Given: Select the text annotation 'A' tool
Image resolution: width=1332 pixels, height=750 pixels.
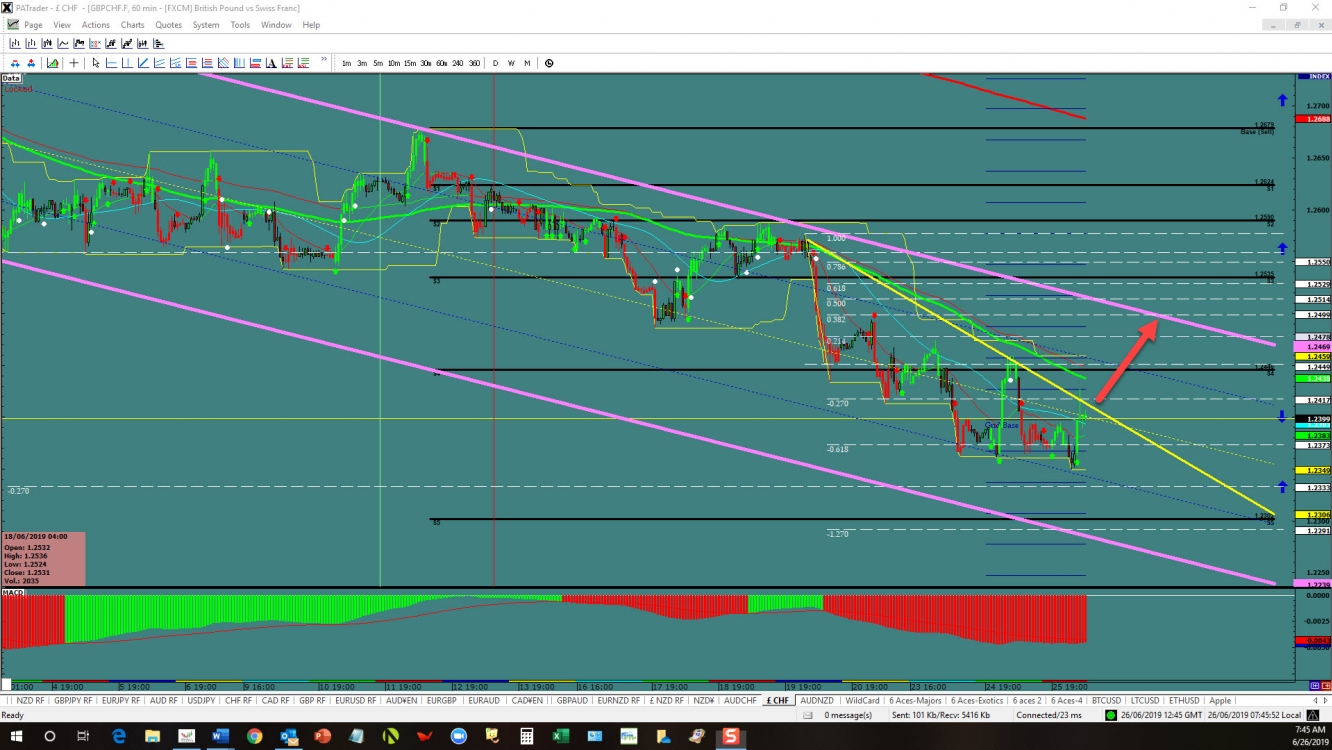Looking at the screenshot, I should pos(271,63).
